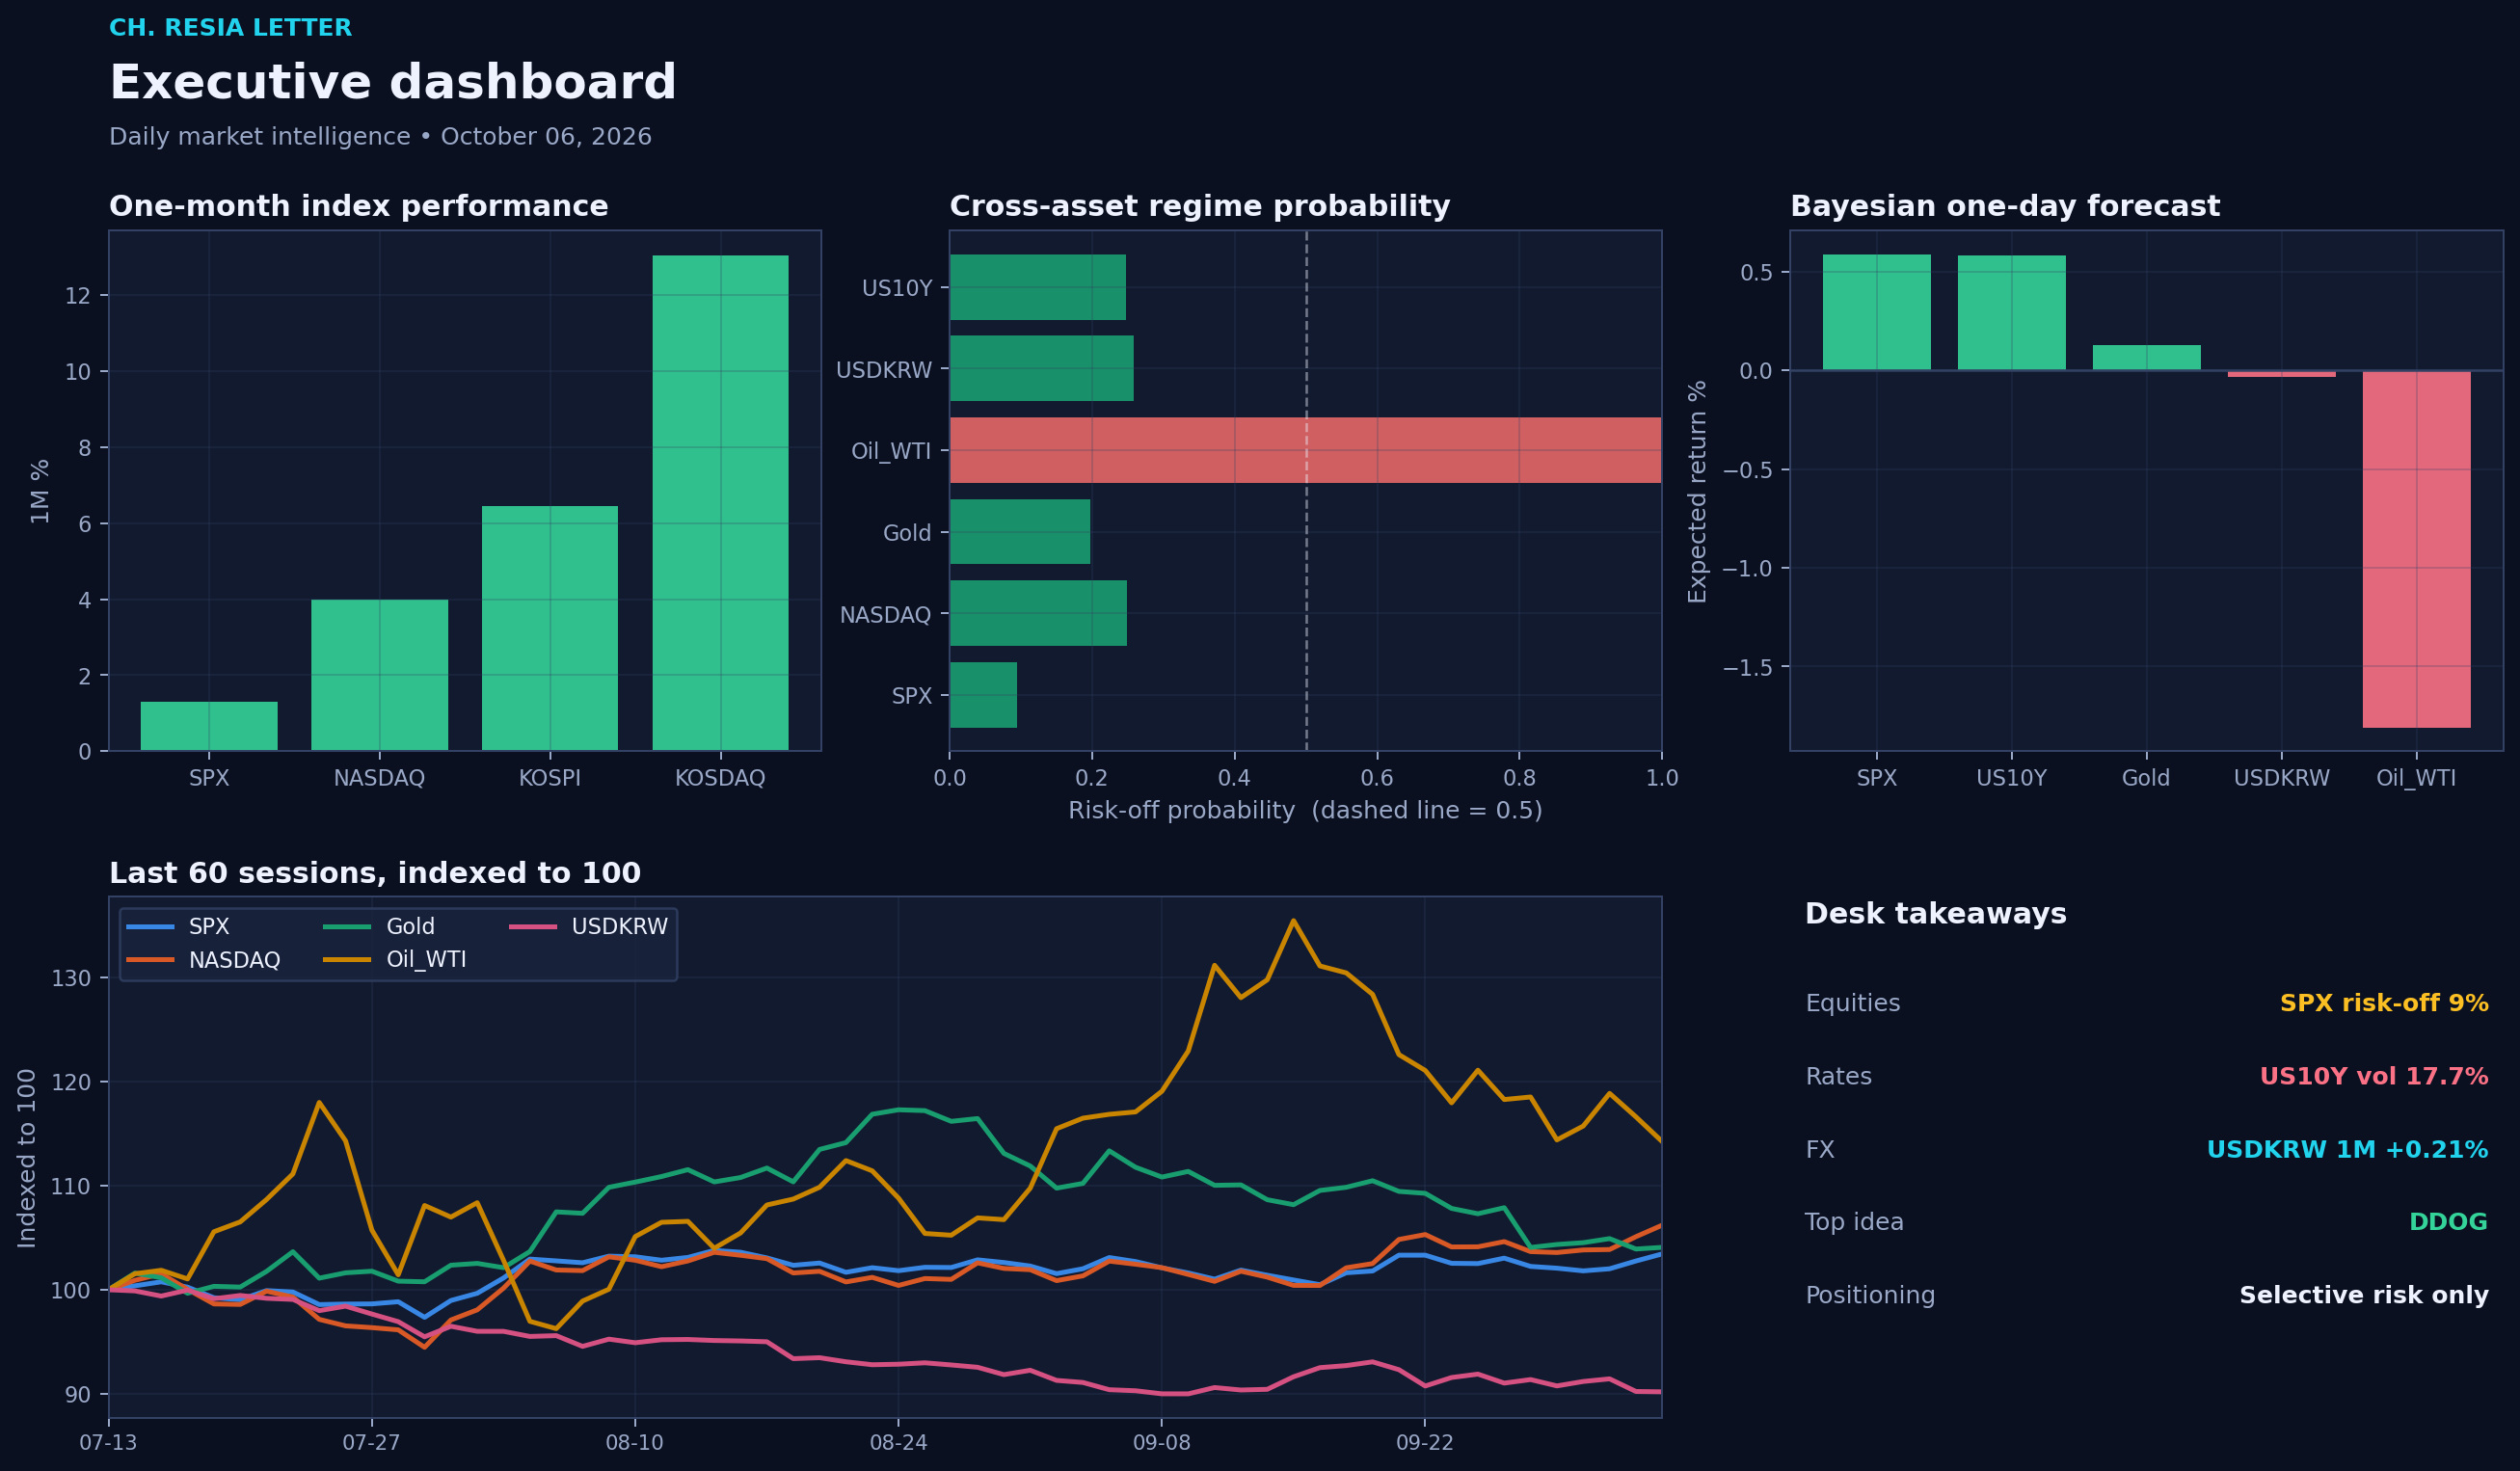Viewport: 2520px width, 1471px height.
Task: Click the Oil_WTI legend entry in line chart
Action: [x=395, y=960]
